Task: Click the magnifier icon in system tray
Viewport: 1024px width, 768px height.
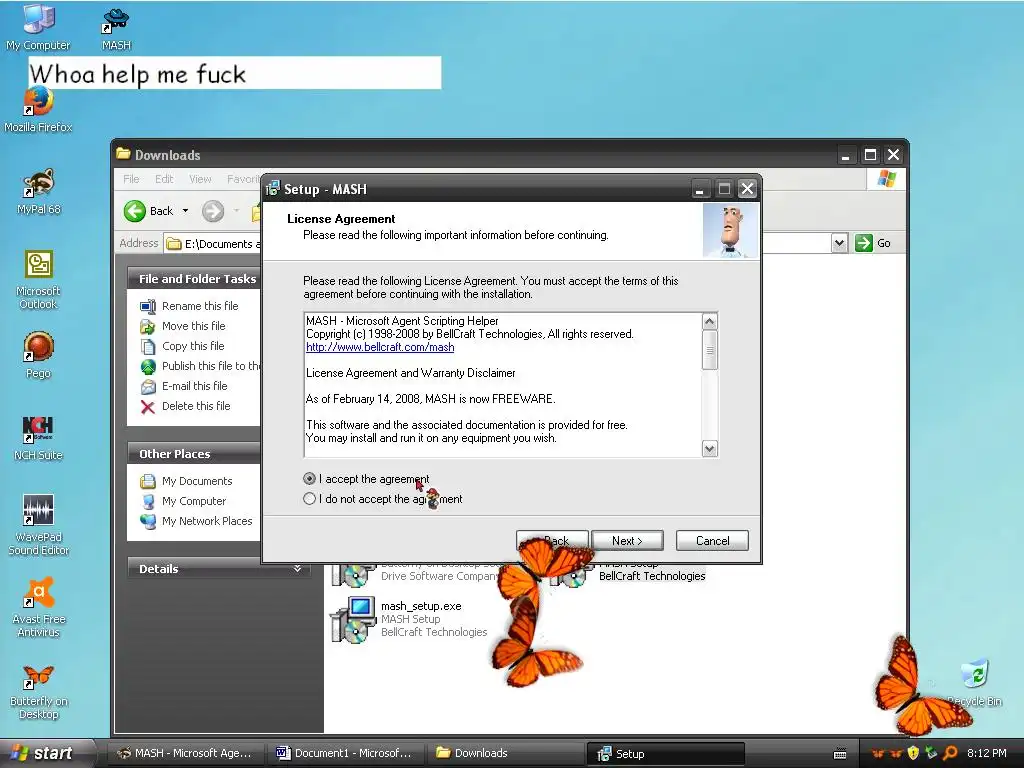Action: click(950, 753)
